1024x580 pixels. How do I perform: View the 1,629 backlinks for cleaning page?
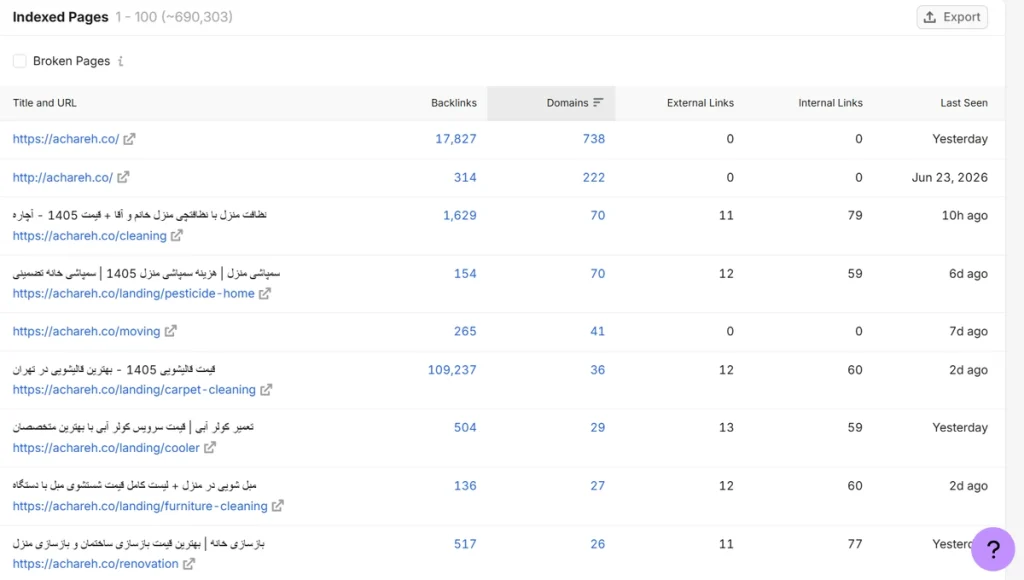coord(460,215)
